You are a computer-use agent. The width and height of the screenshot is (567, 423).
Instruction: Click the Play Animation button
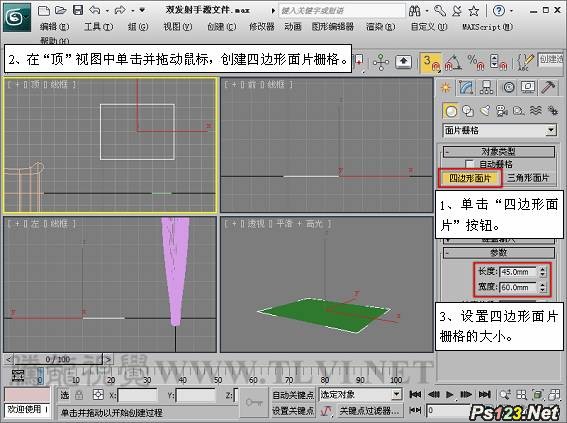(449, 394)
